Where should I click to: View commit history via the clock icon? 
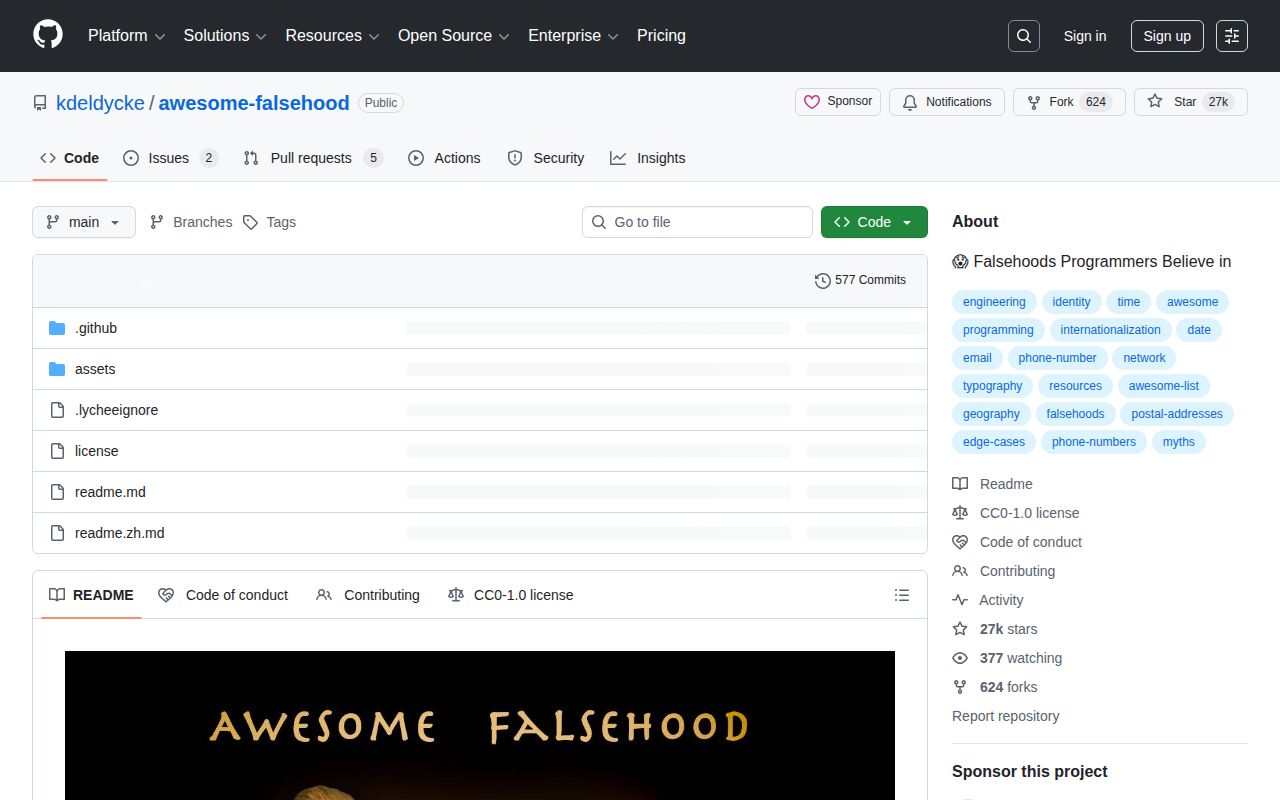(x=823, y=280)
